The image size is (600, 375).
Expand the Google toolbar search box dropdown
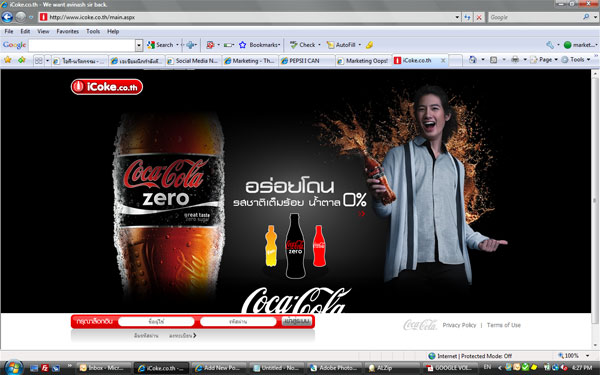(139, 45)
